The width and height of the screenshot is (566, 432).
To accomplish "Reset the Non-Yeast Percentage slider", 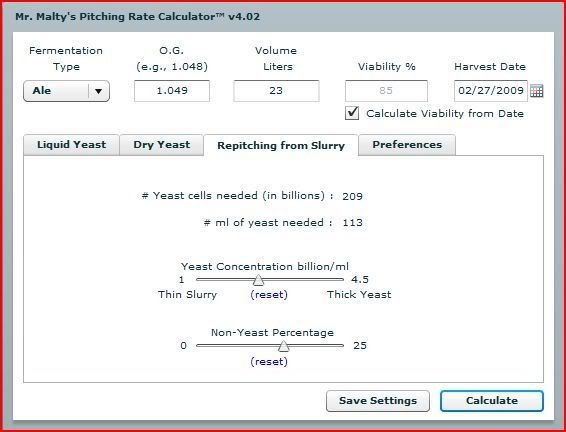I will coord(269,362).
